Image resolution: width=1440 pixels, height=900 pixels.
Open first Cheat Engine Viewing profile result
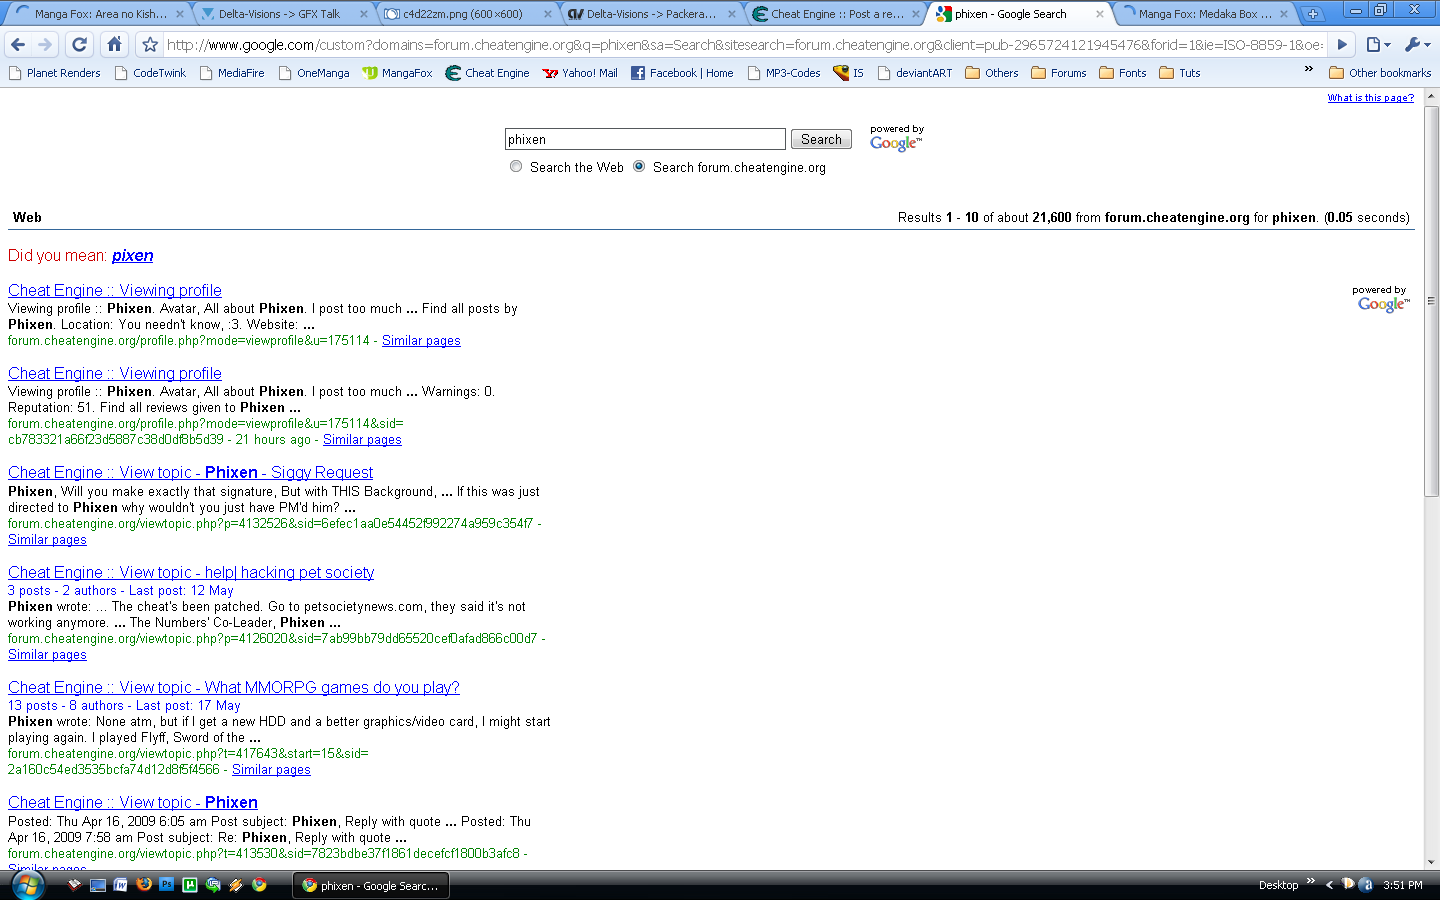[x=115, y=290]
